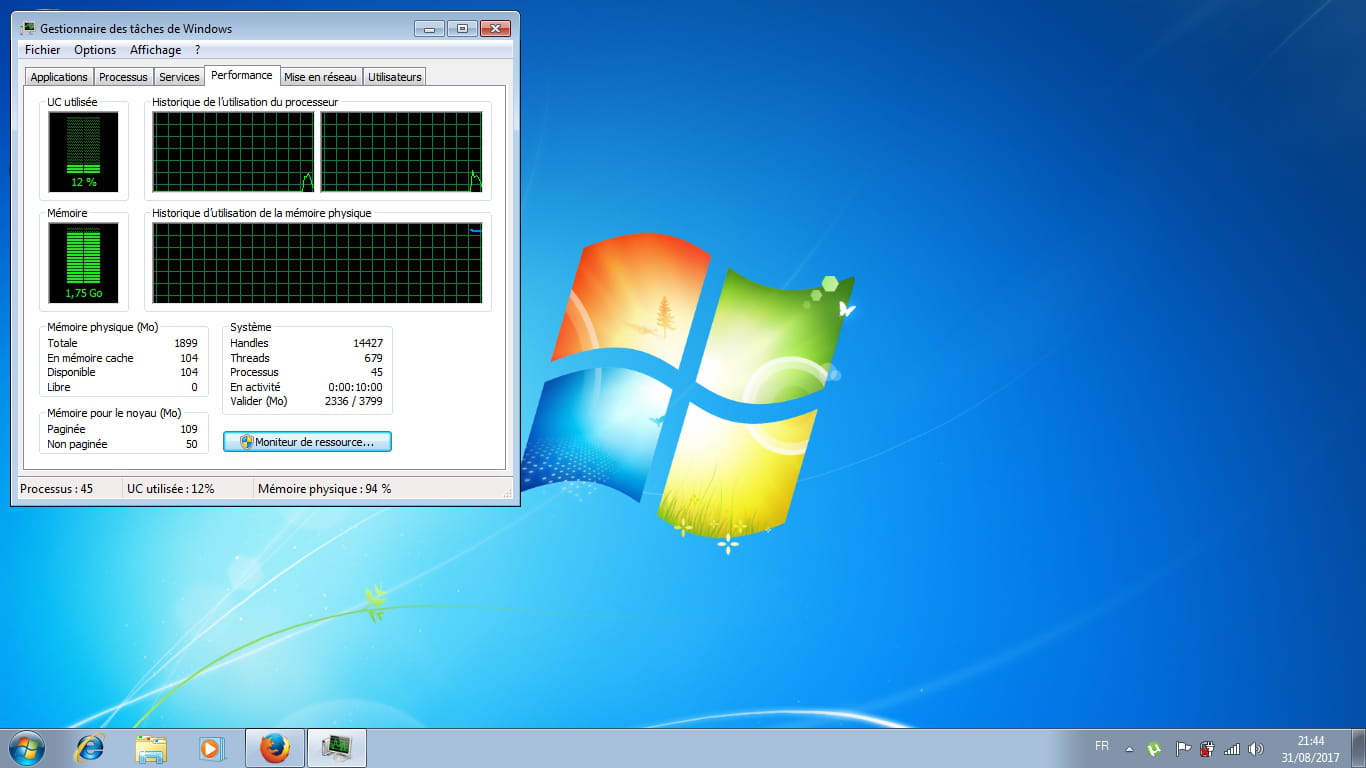Click the physical memory history graph
The width and height of the screenshot is (1366, 768).
(317, 263)
